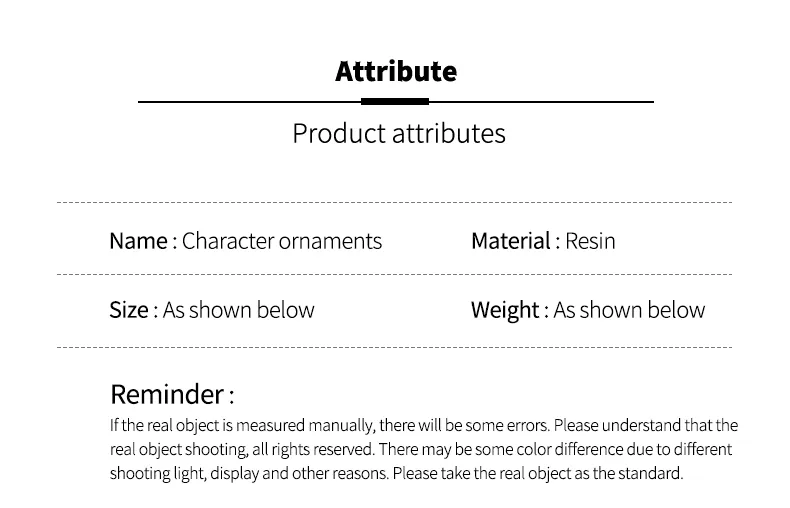790x508 pixels.
Task: Click the reminder line starting "real object shooting"
Action: tap(421, 450)
